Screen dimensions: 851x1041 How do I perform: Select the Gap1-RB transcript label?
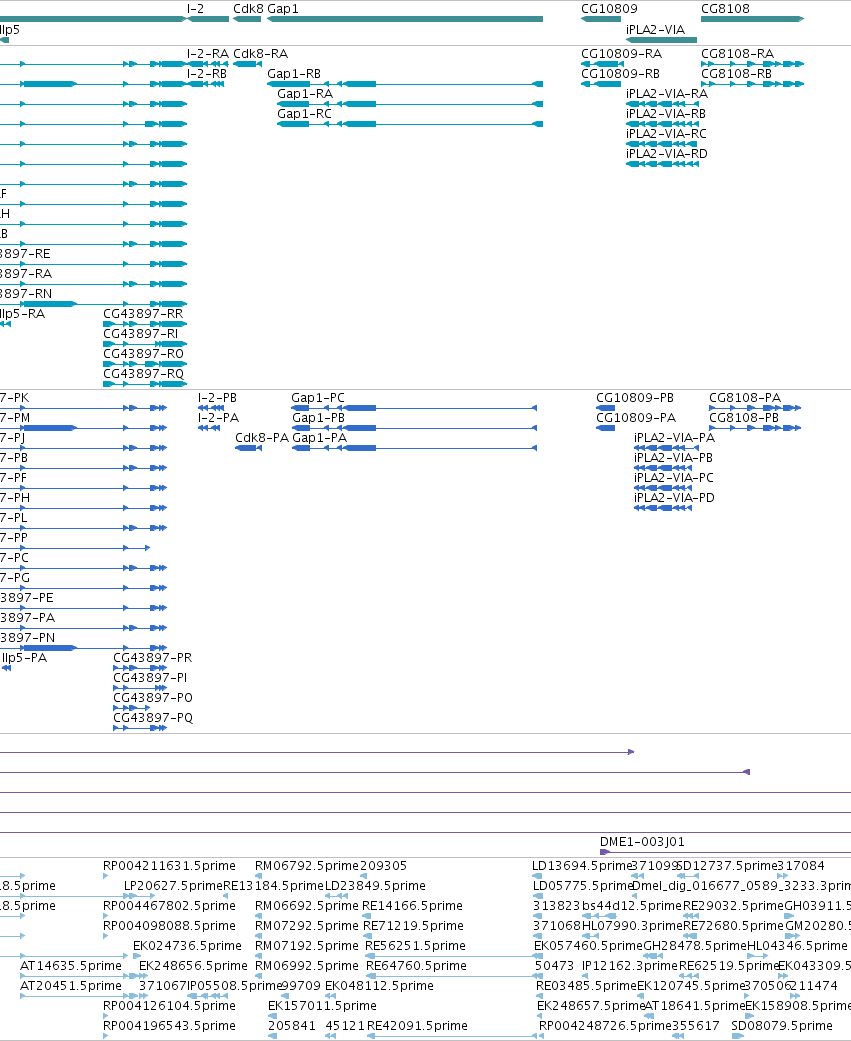pos(294,74)
